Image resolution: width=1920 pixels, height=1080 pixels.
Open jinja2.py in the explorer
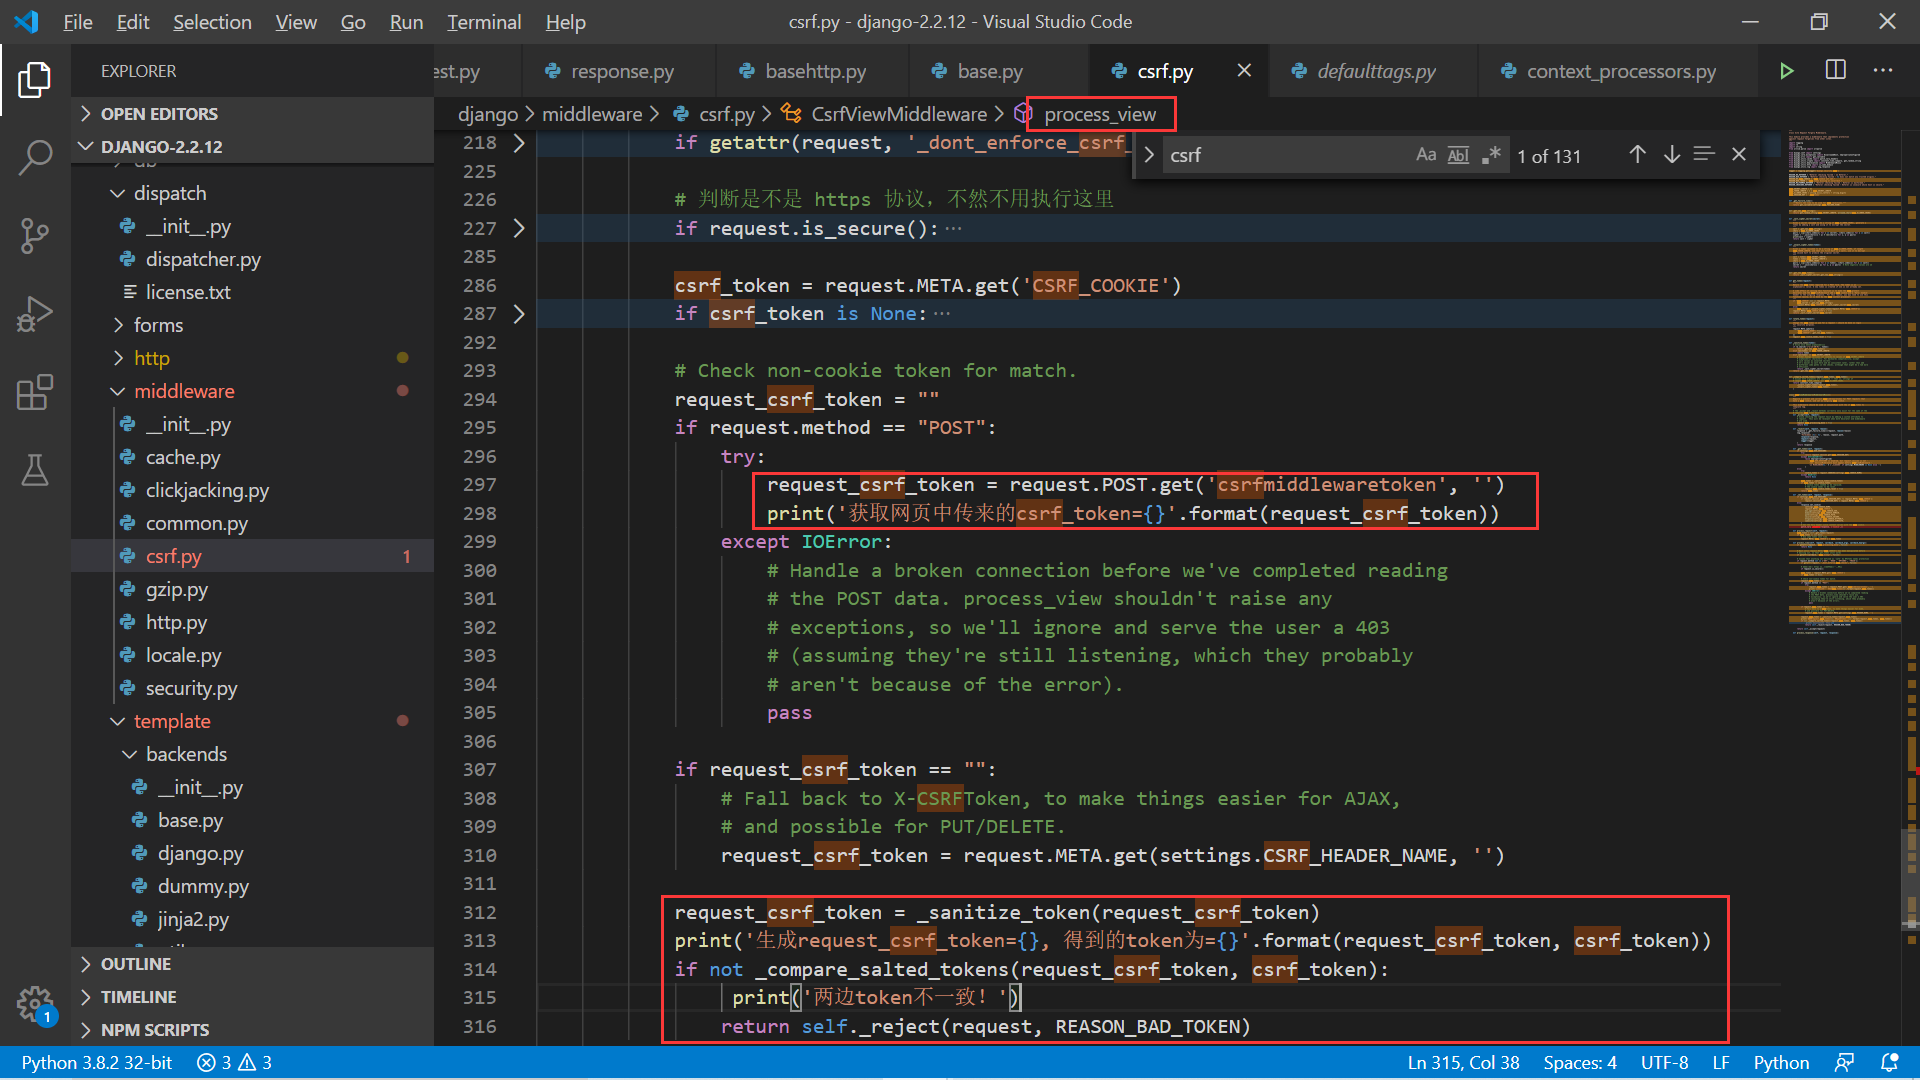(x=193, y=919)
